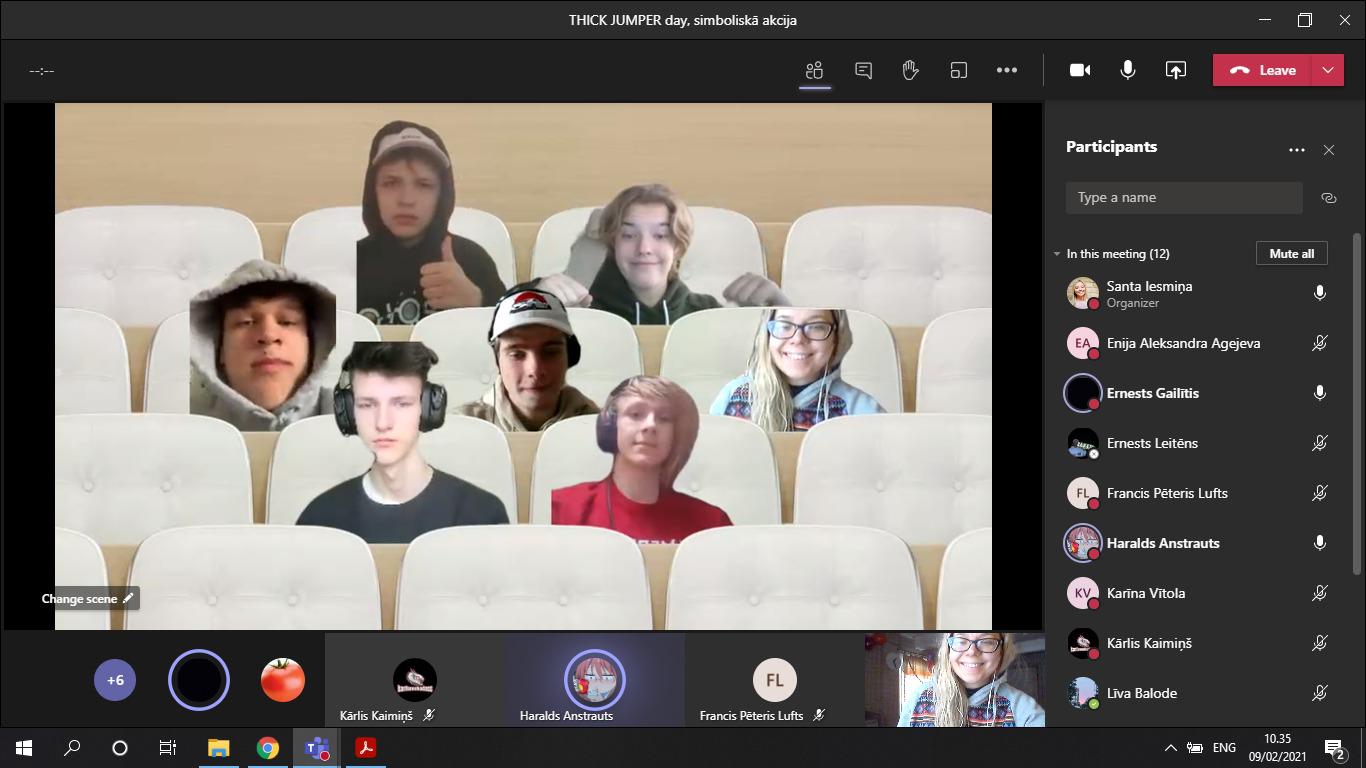Screen dimensions: 1366x768
Task: Mute Santa Iesmiņa's microphone
Action: [1319, 293]
